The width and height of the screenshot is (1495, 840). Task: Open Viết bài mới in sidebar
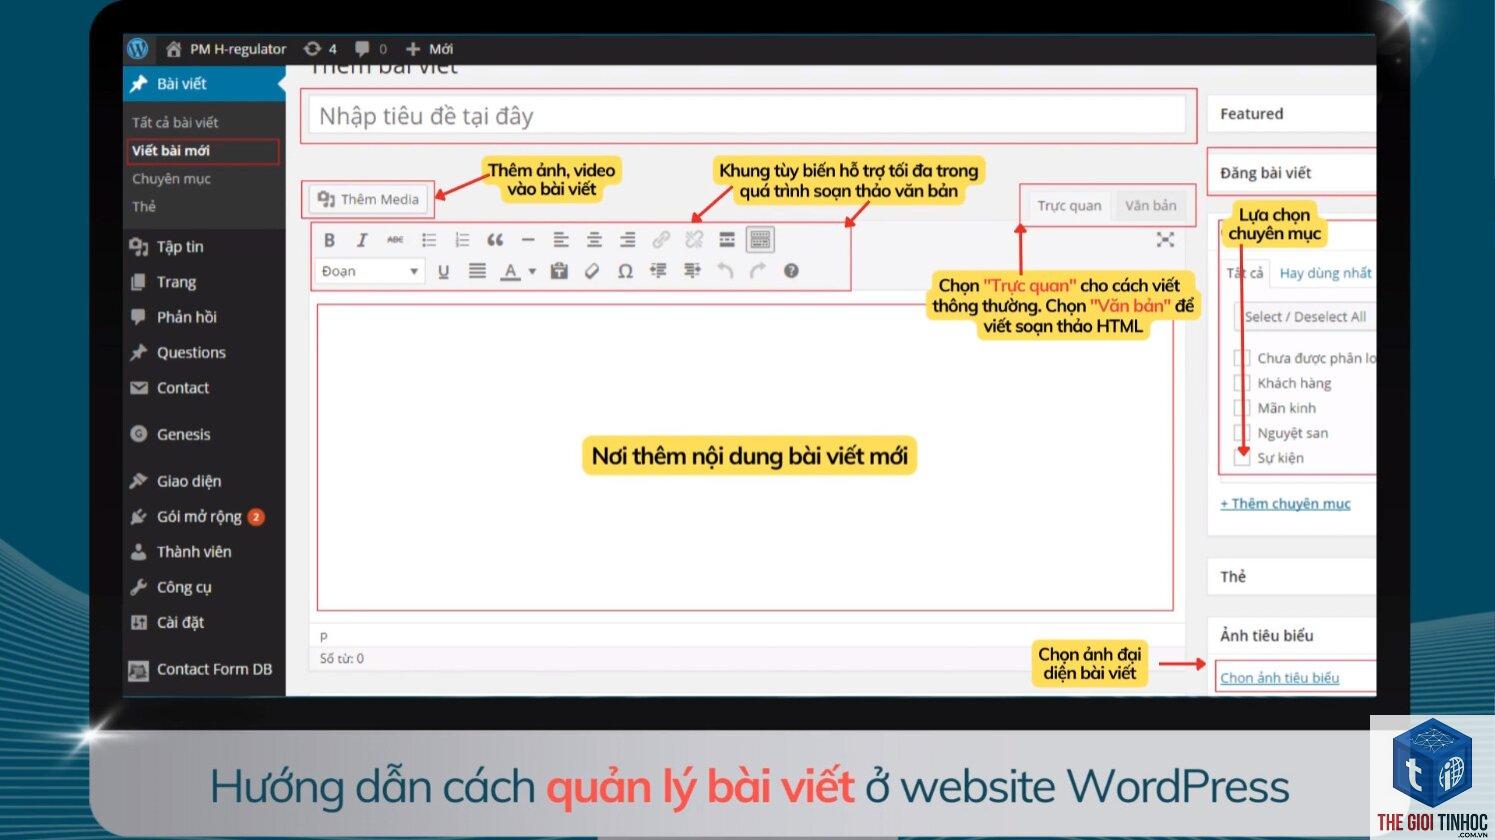point(171,151)
